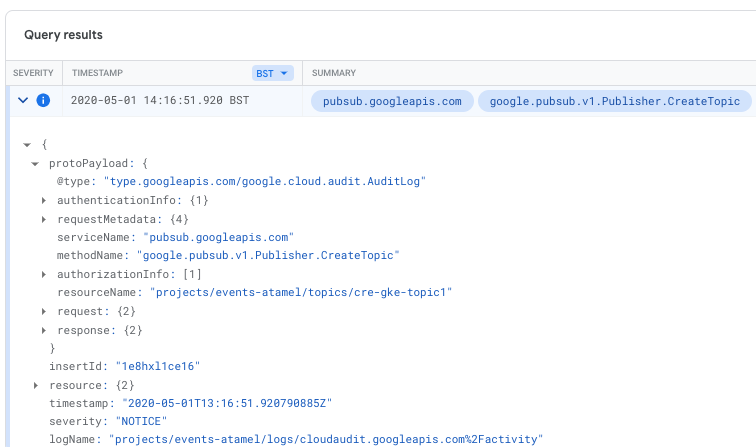This screenshot has width=756, height=447.
Task: Expand the request field
Action: (44, 311)
